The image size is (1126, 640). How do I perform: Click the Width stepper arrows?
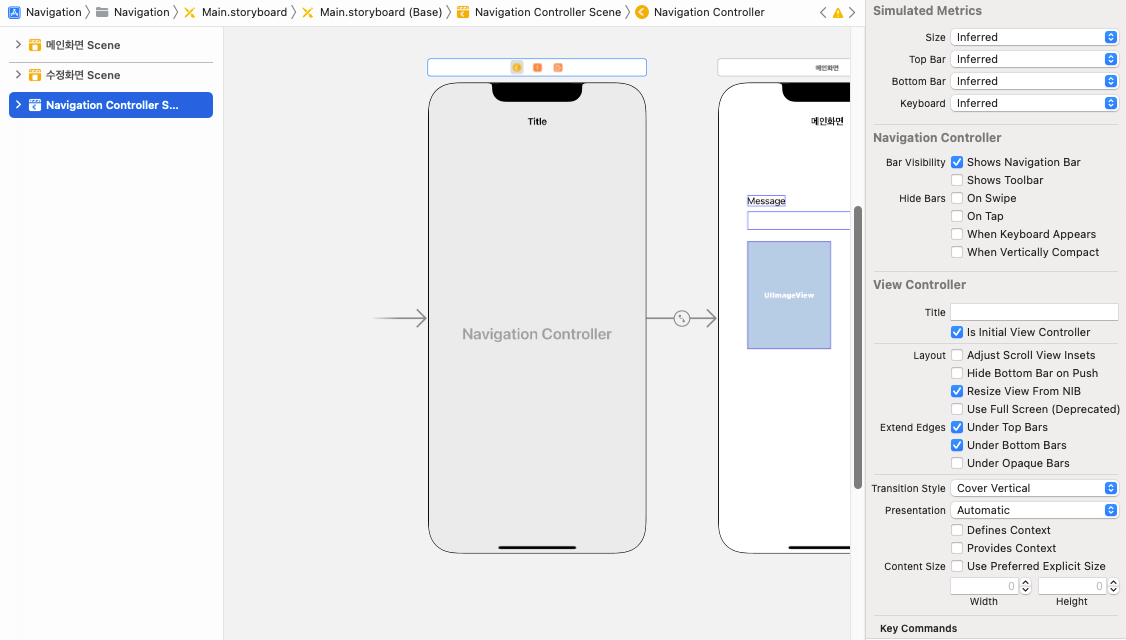coord(1024,586)
